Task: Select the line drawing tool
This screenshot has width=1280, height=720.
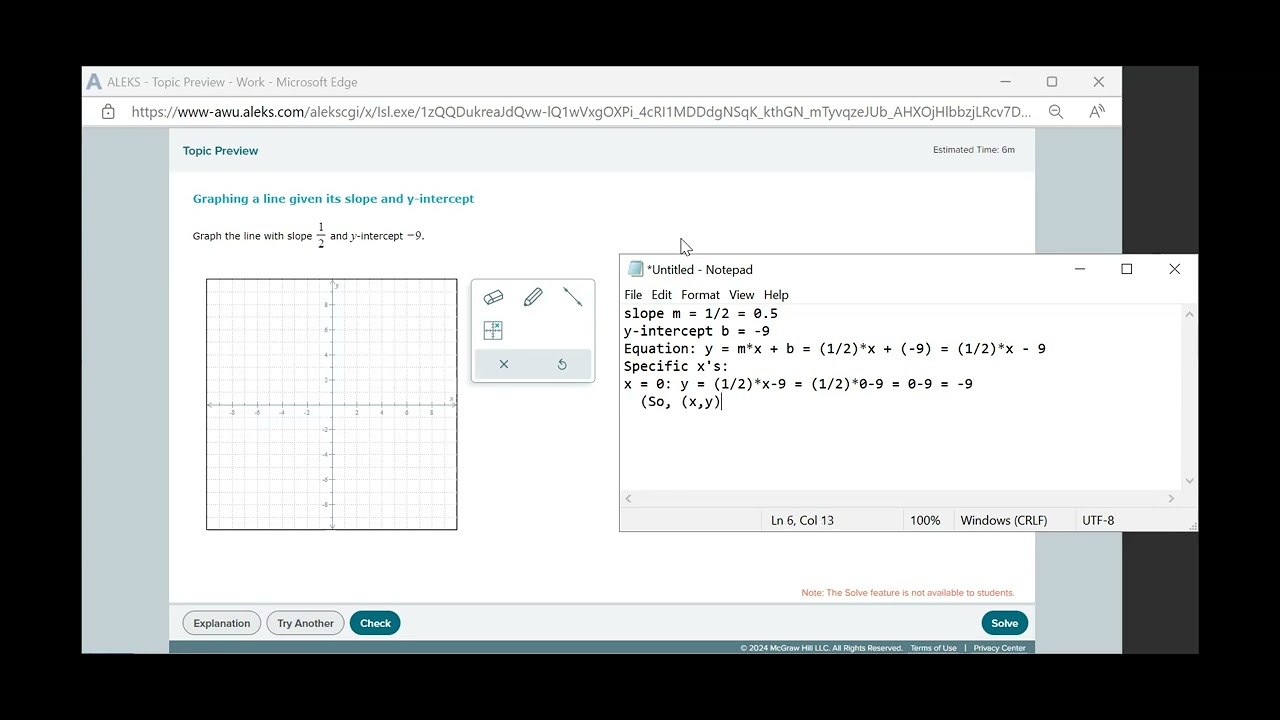Action: click(572, 297)
